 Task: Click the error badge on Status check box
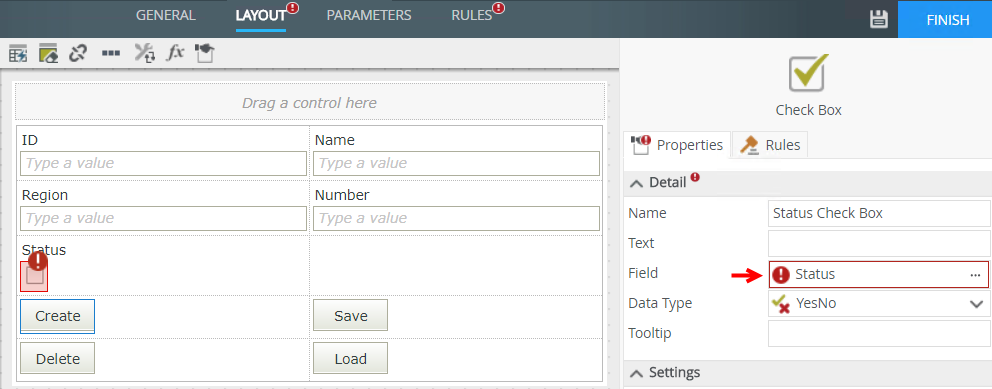pos(38,261)
